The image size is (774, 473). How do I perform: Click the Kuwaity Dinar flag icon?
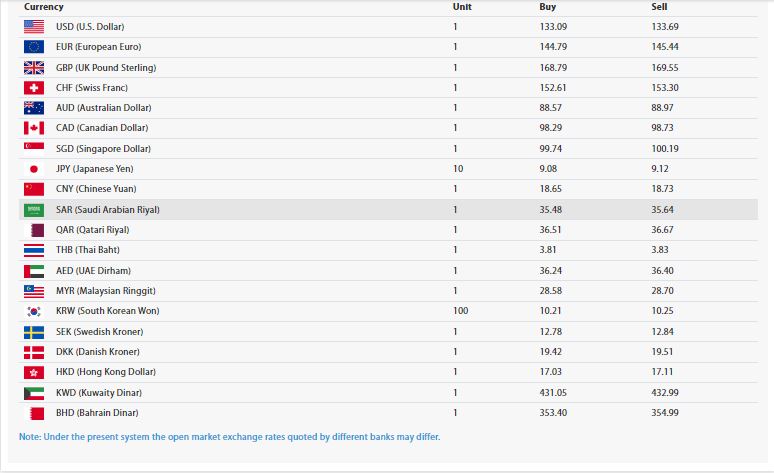tap(34, 393)
